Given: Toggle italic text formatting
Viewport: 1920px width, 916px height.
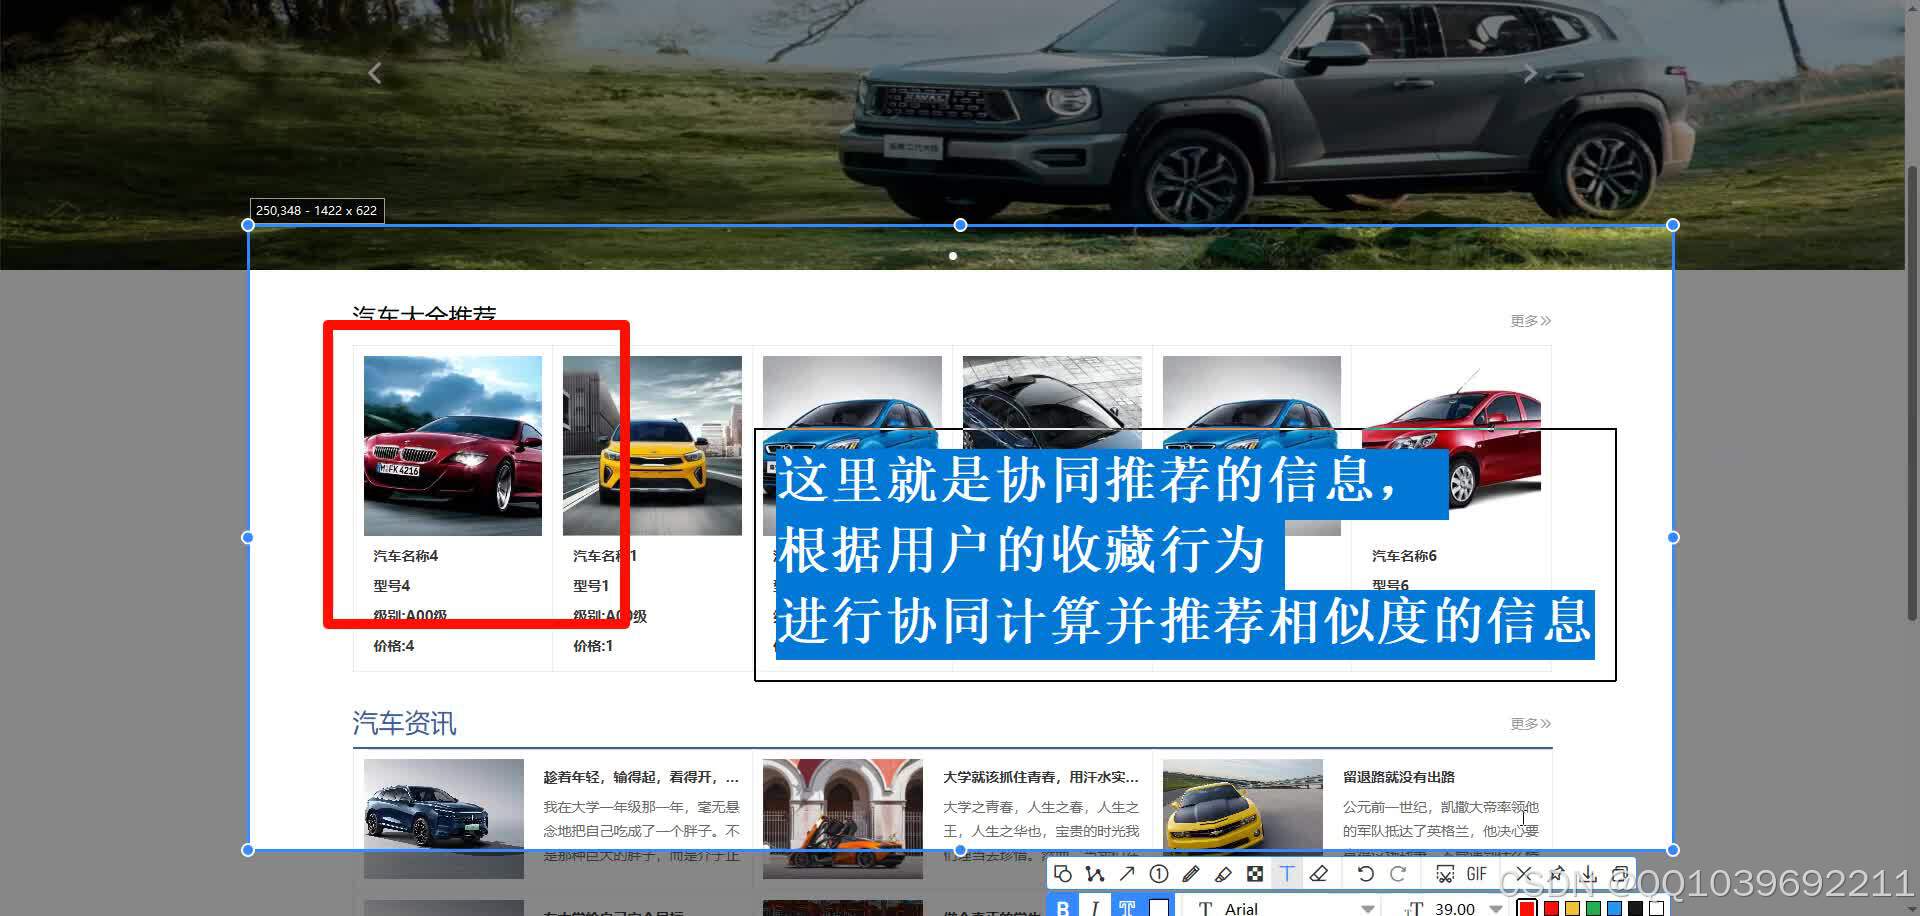Looking at the screenshot, I should click(1095, 906).
